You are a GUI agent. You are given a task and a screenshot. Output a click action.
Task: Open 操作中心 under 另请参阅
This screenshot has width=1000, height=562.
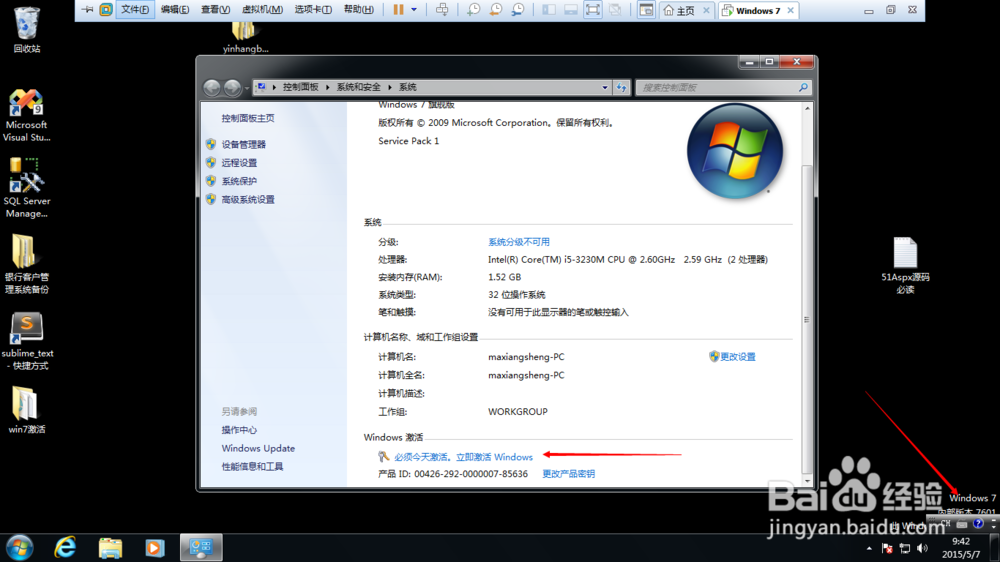point(239,430)
